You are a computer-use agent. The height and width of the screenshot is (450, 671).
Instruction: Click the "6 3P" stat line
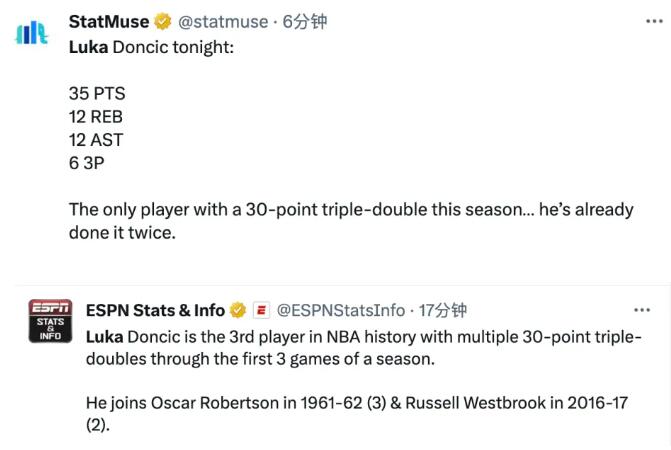(87, 163)
